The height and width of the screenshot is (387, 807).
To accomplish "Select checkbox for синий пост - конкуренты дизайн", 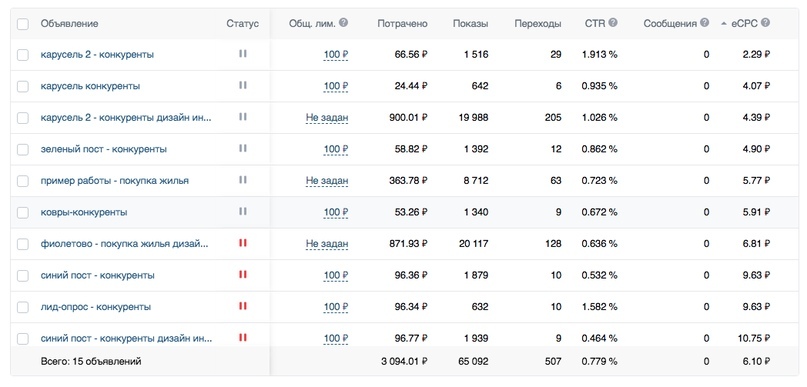I will coord(23,339).
